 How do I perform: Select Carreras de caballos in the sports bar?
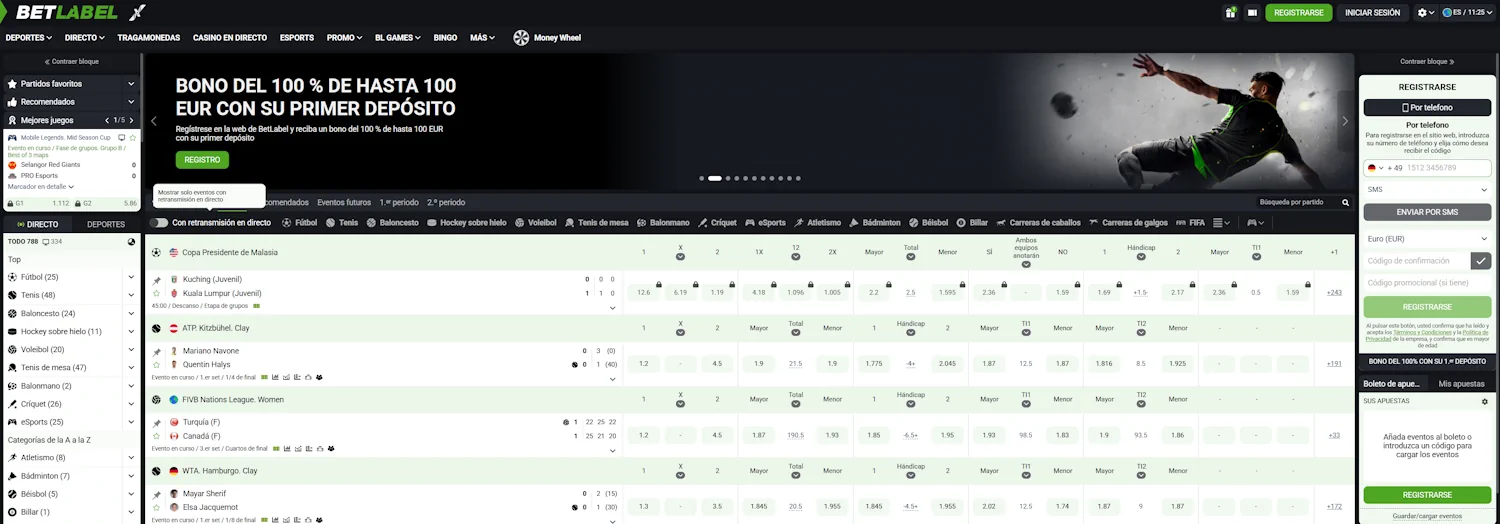(x=1038, y=222)
